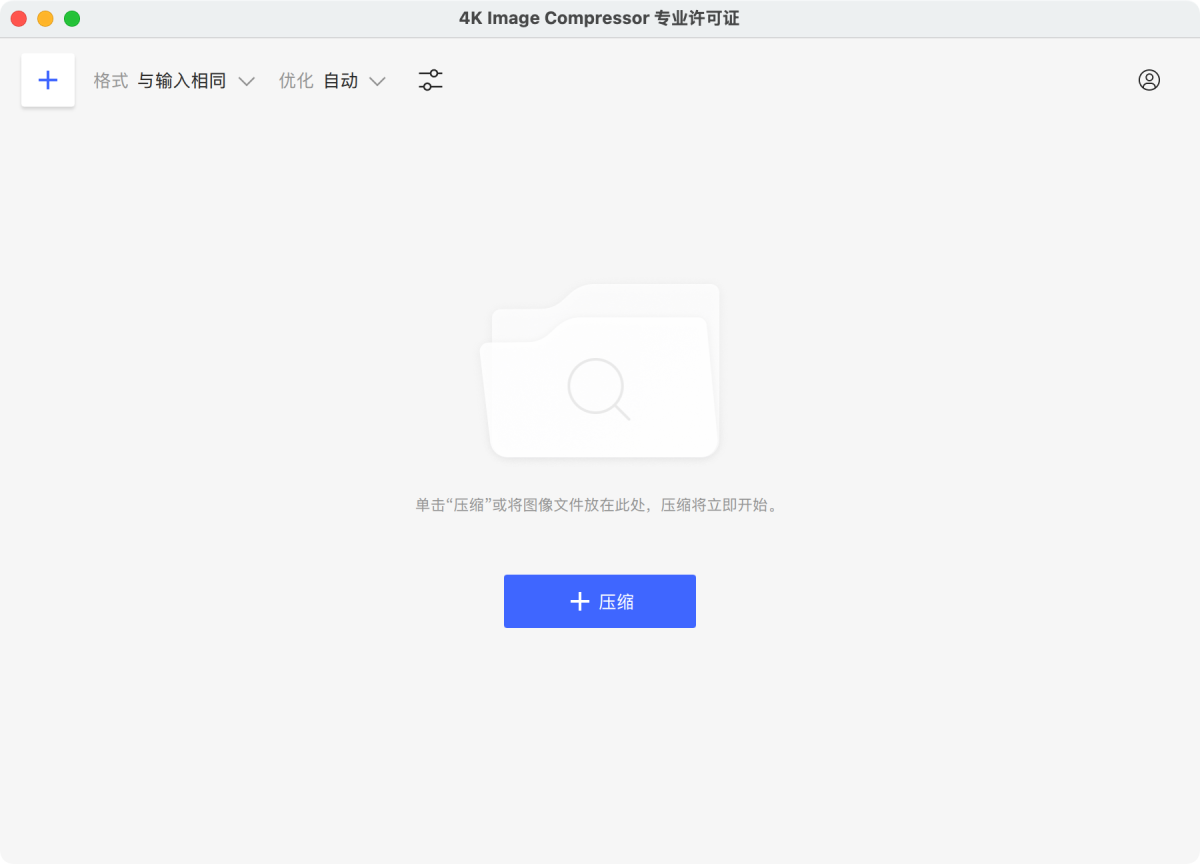Open the 与输入相同 format dropdown

point(182,81)
